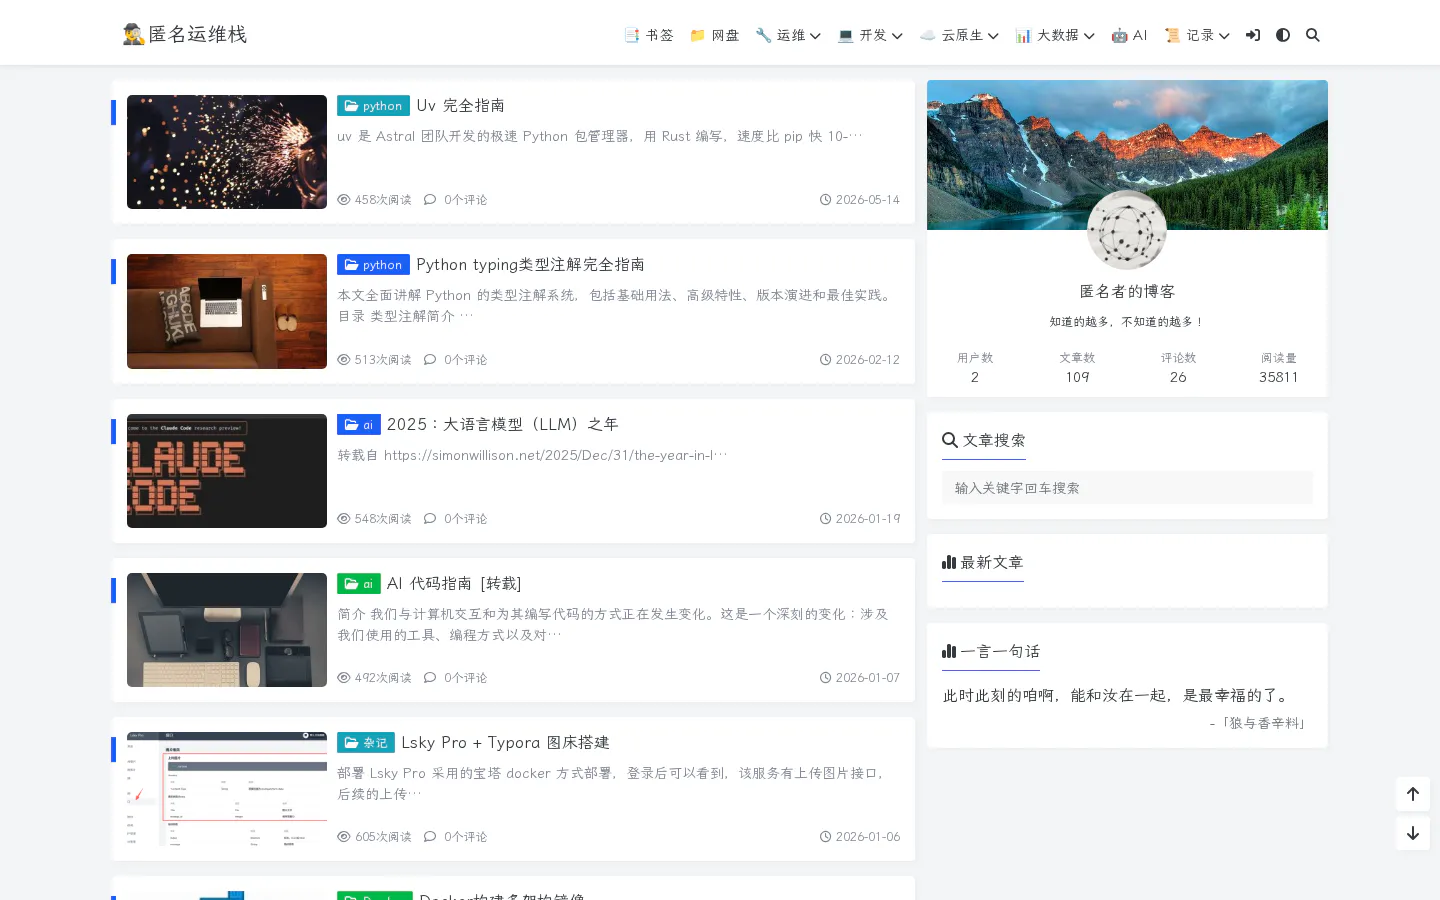Click the 用户数 2 statistic

tap(975, 367)
